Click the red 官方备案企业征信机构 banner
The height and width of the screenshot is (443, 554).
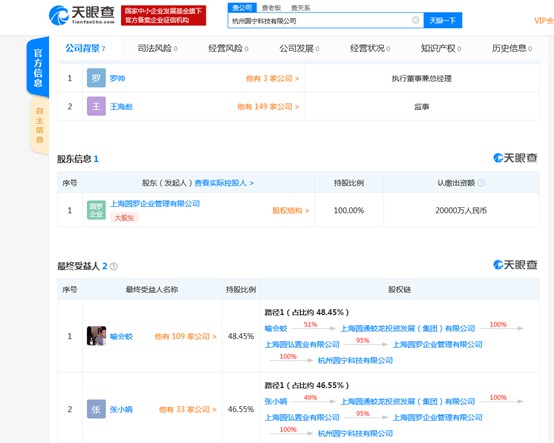(x=163, y=16)
